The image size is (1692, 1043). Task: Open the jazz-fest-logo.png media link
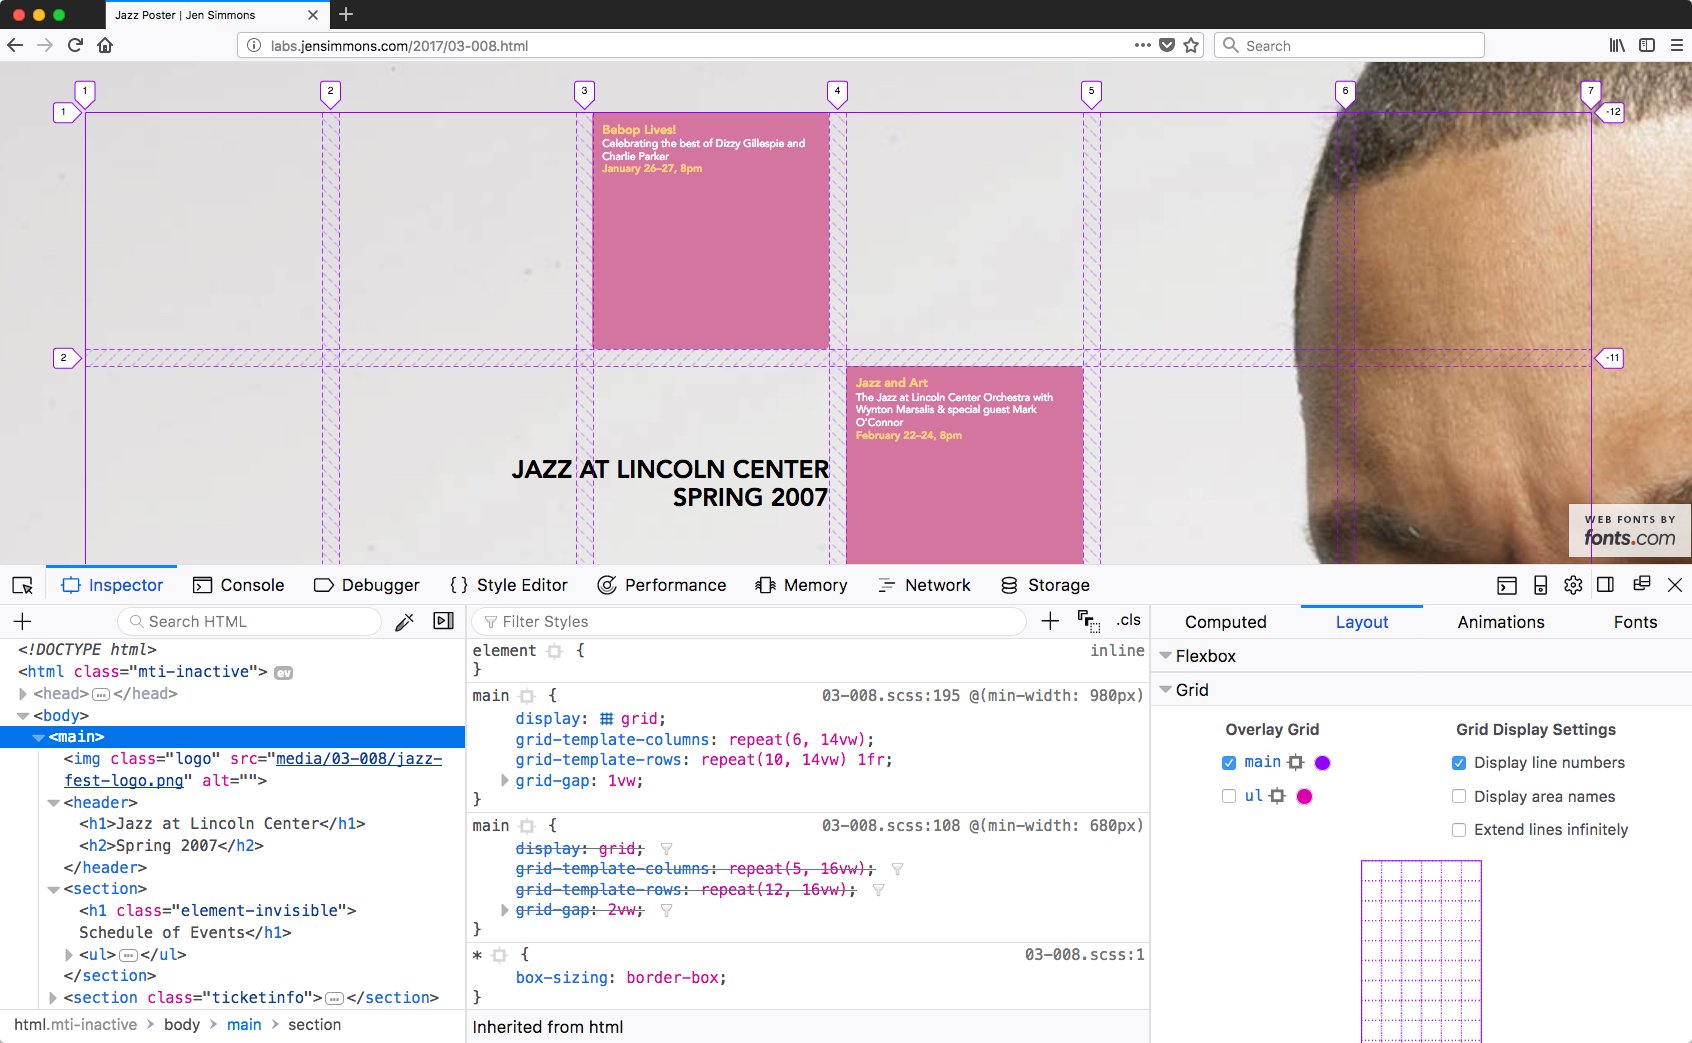coord(253,770)
